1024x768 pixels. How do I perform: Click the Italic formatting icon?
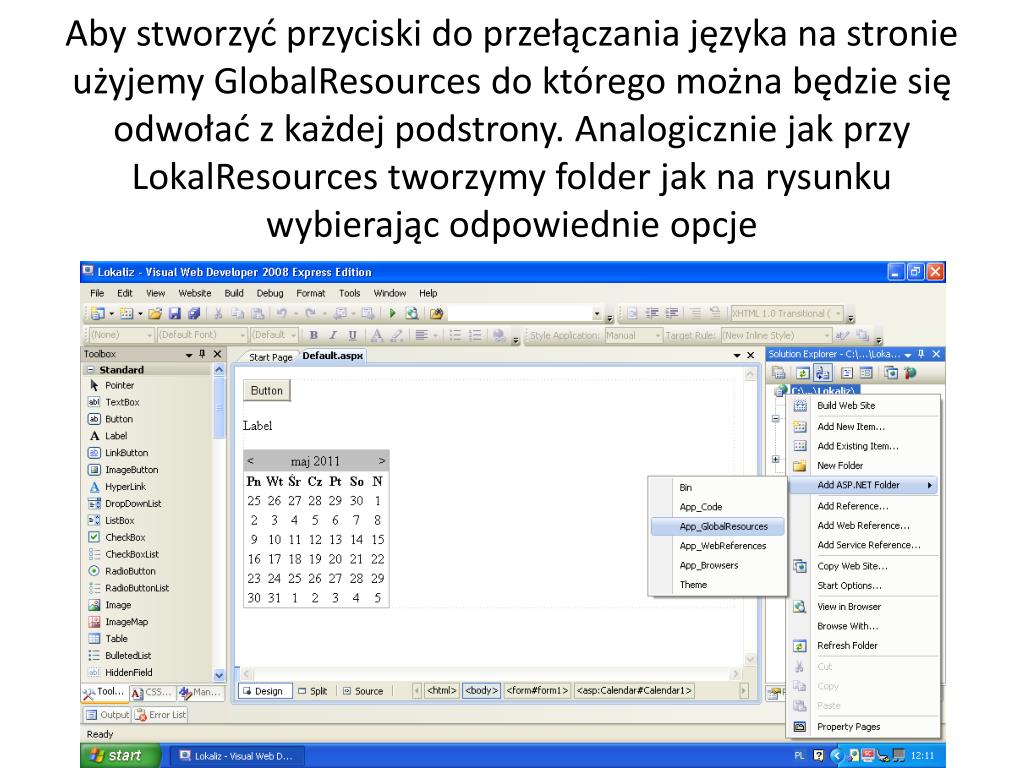[333, 335]
